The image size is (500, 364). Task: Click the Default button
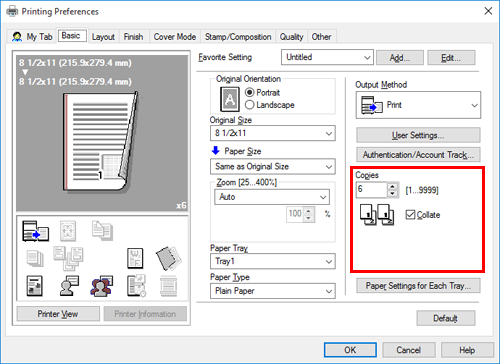point(445,318)
